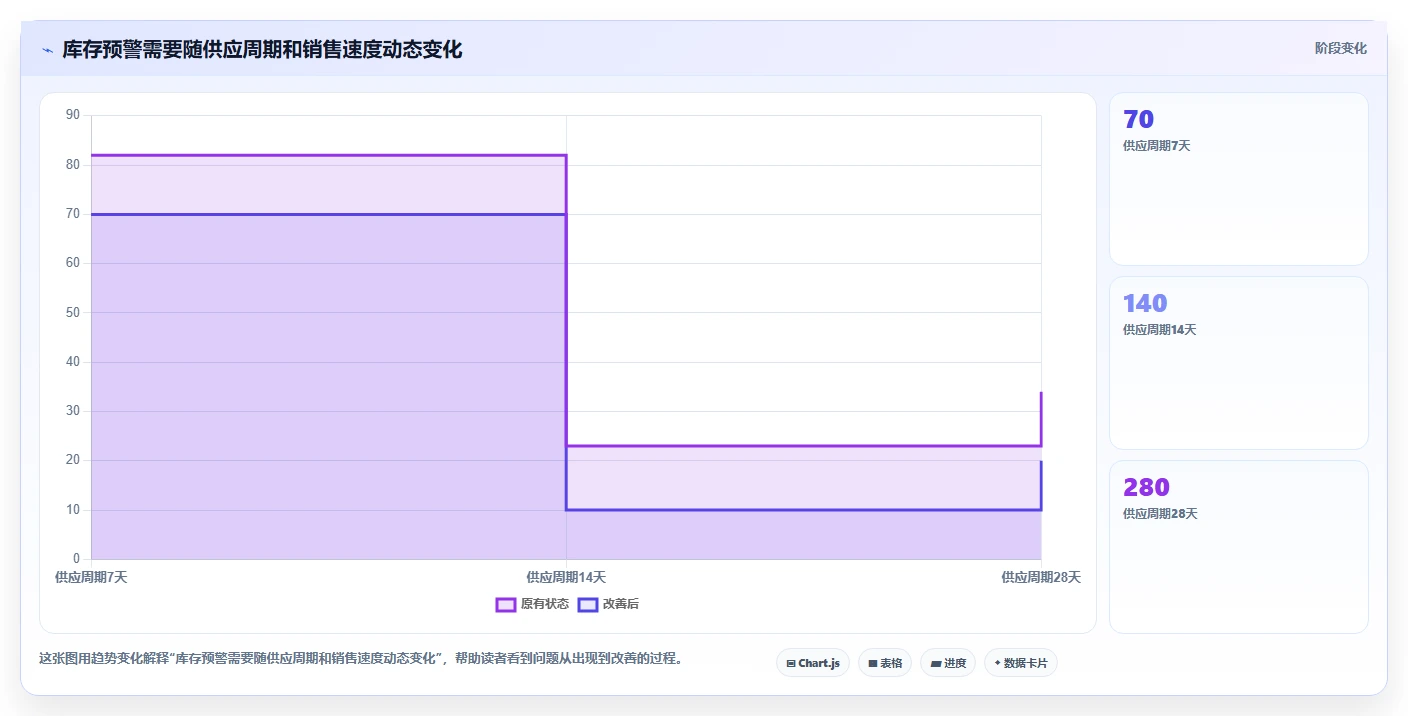1408x716 pixels.
Task: Click x-axis label 供应周期7天
Action: click(91, 577)
